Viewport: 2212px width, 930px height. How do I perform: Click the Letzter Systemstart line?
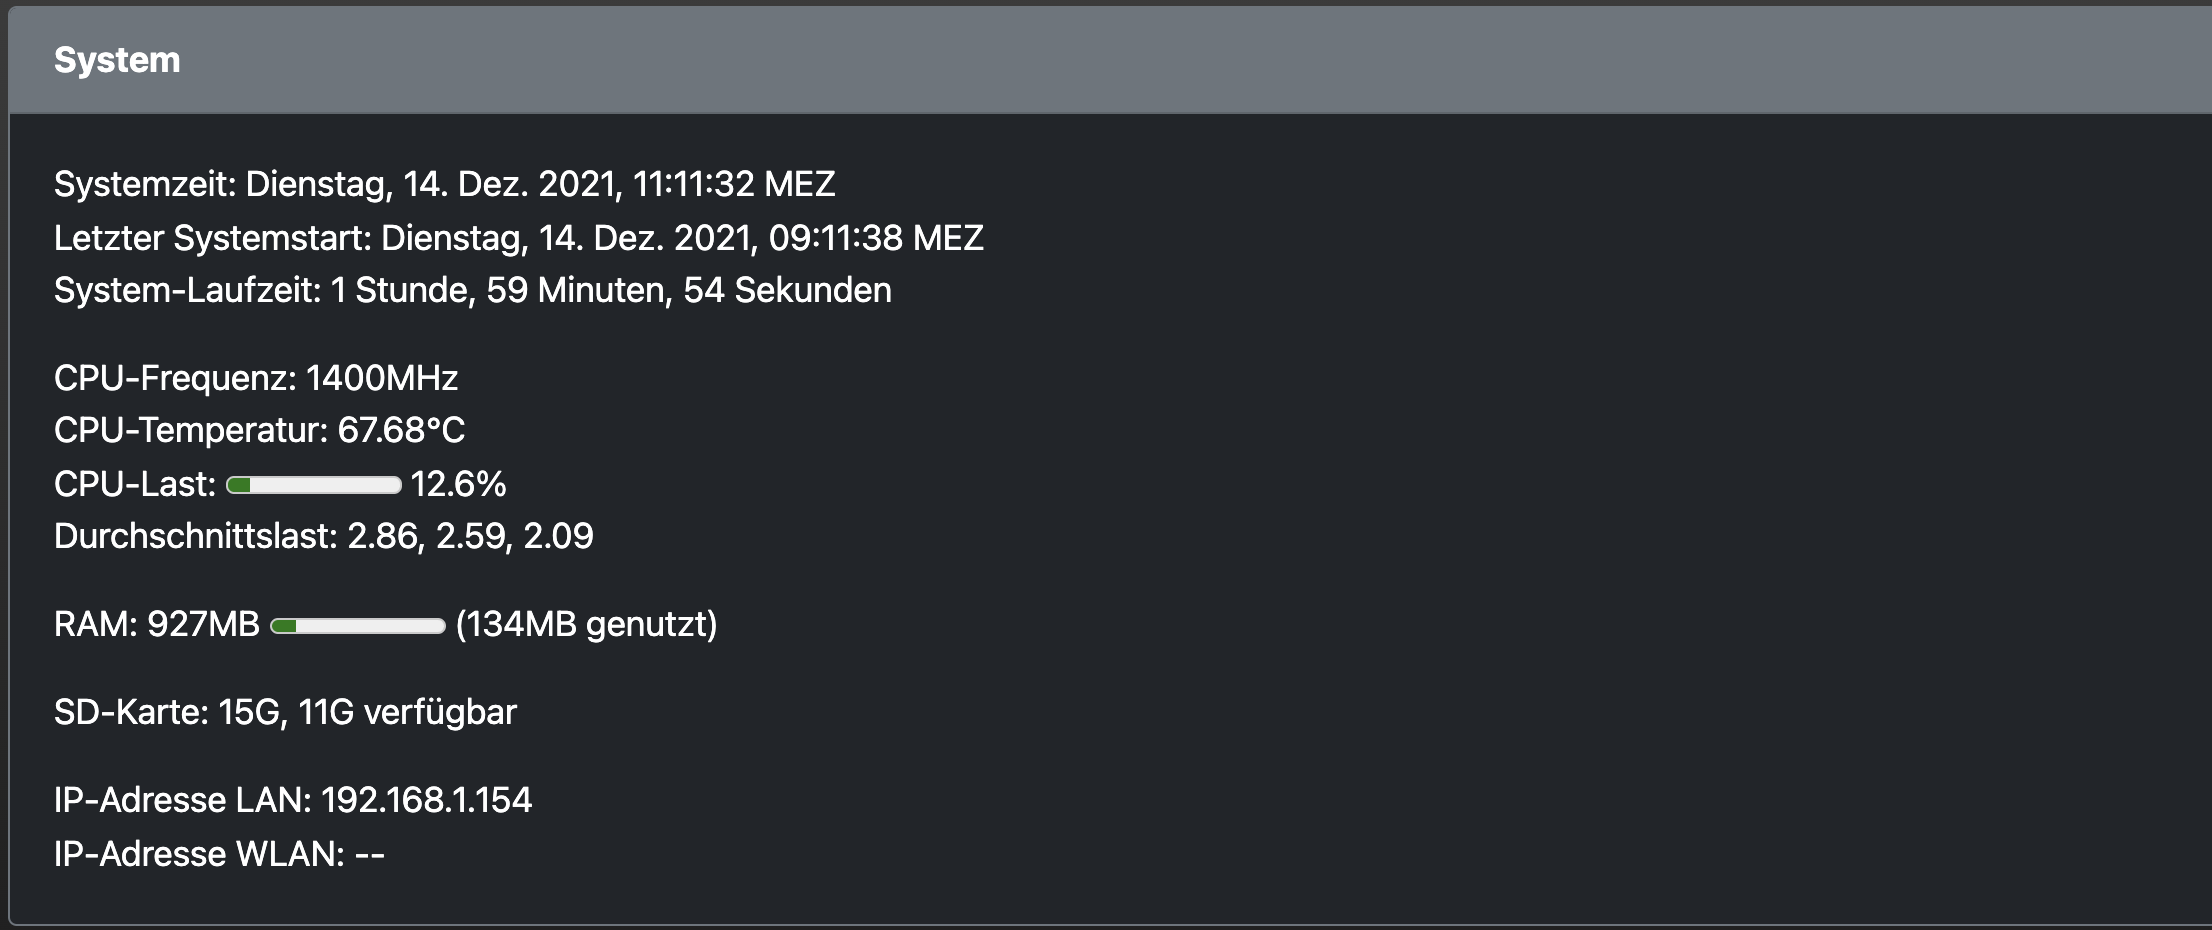(x=518, y=238)
